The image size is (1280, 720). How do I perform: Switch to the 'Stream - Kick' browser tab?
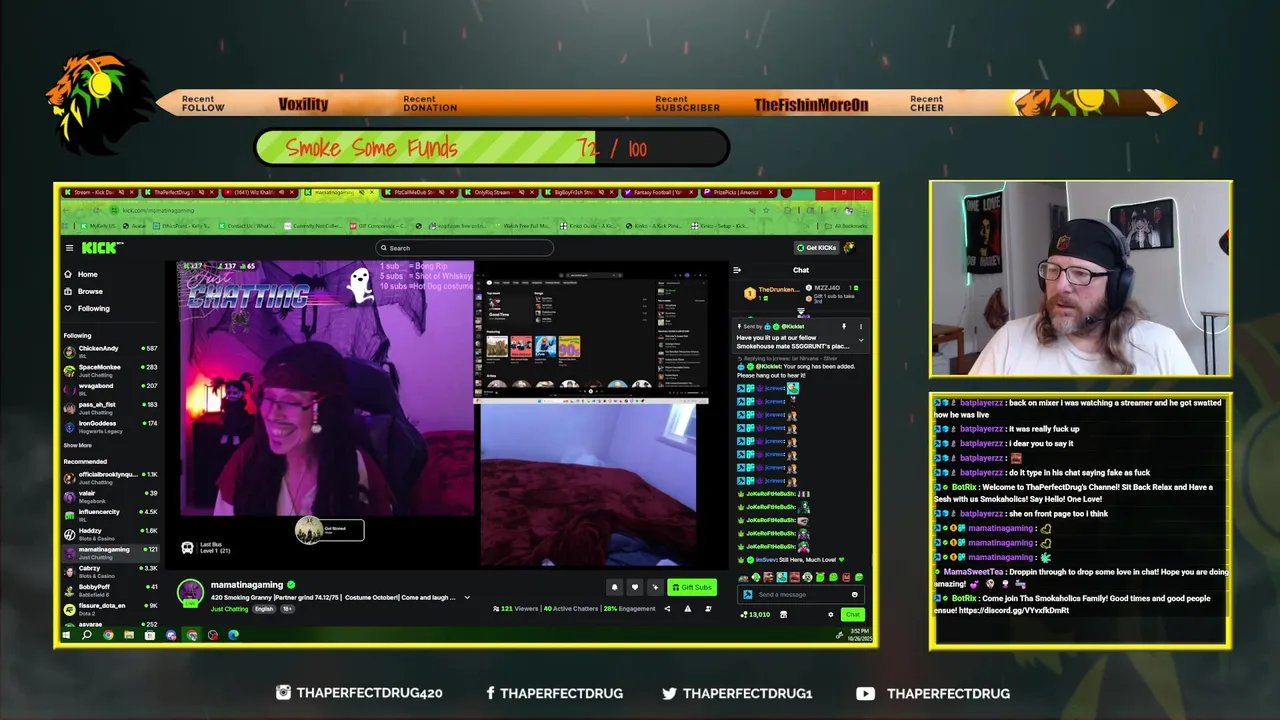point(100,192)
